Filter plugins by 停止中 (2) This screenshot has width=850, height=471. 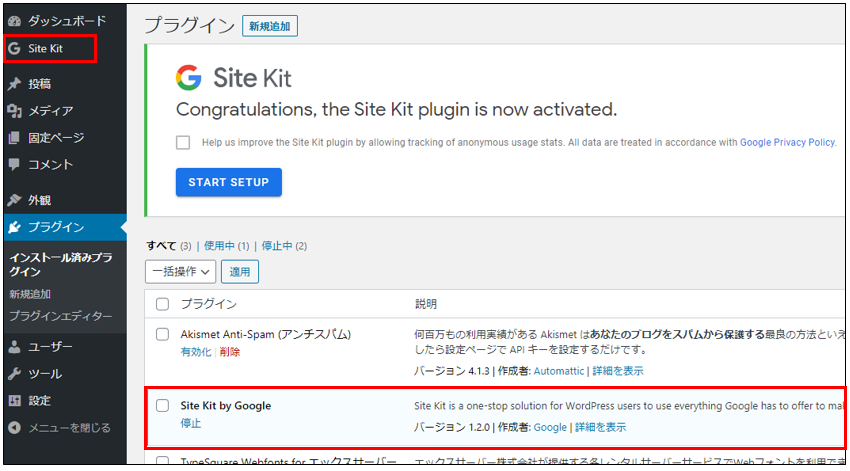(284, 246)
